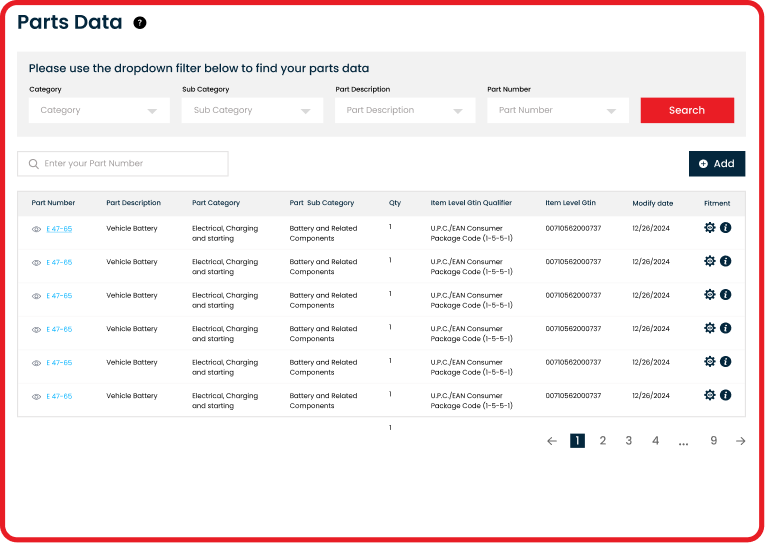This screenshot has width=765, height=543.
Task: Click the Part Description column header
Action: [133, 203]
